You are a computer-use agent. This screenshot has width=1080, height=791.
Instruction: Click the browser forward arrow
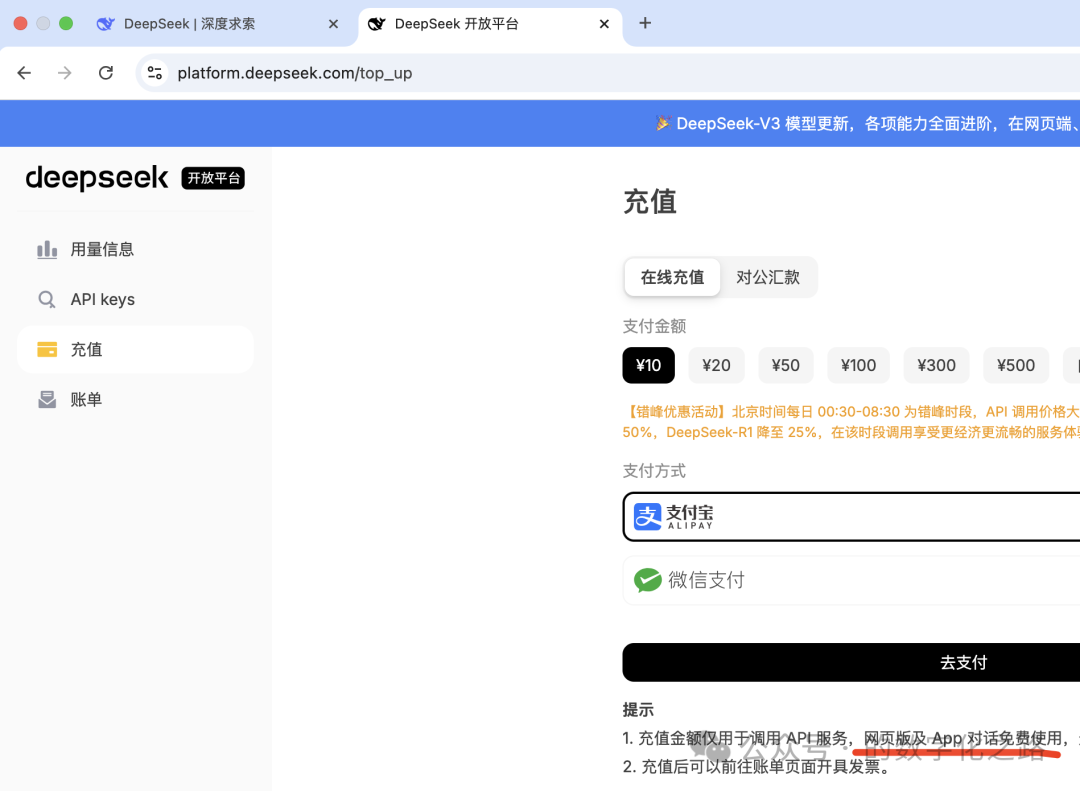point(65,73)
